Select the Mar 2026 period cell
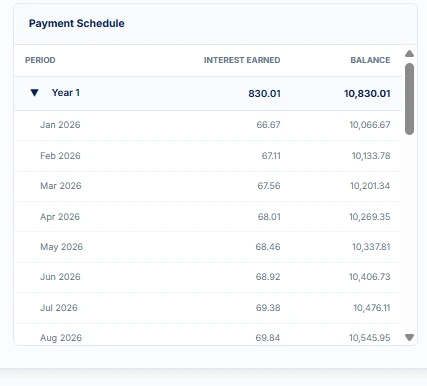This screenshot has width=427, height=386. 61,186
